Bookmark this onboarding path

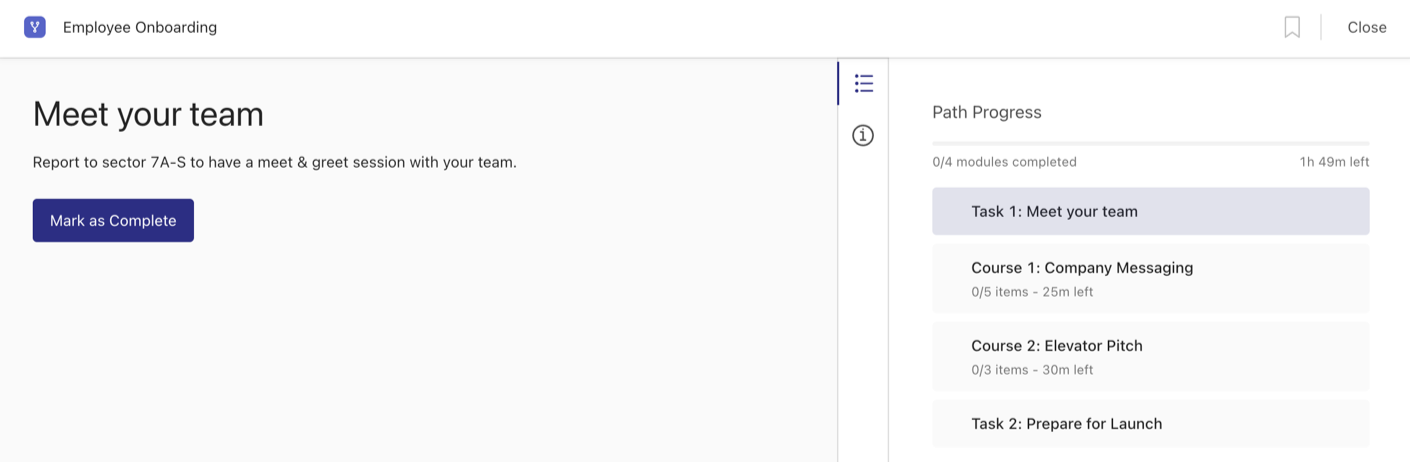click(x=1292, y=28)
